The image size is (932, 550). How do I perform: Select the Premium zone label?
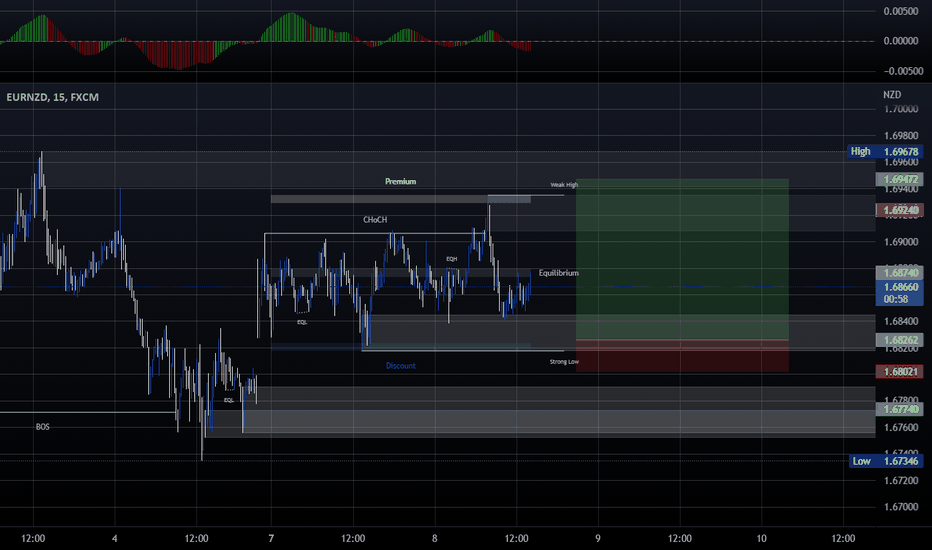[400, 181]
